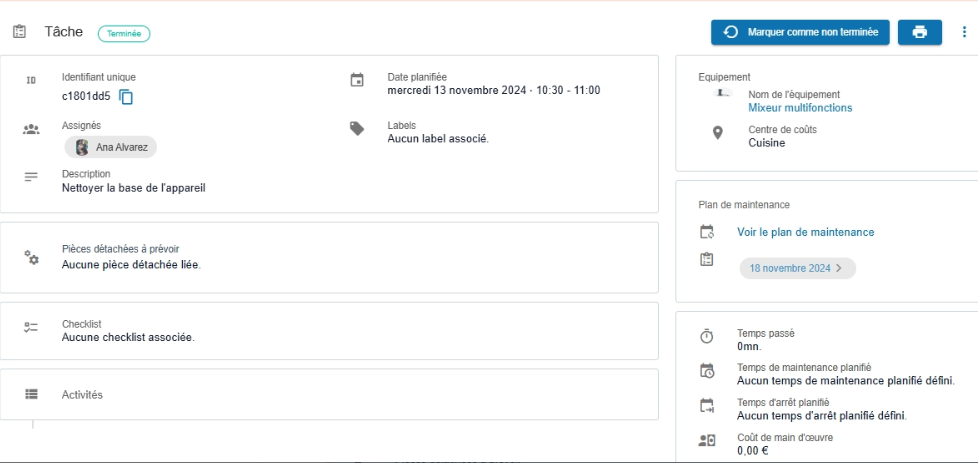Viewport: 978px width, 463px height.
Task: Click the labor cost icon
Action: pyautogui.click(x=707, y=440)
